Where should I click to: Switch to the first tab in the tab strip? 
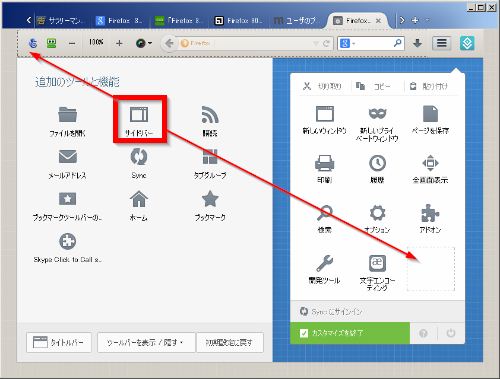(x=60, y=21)
